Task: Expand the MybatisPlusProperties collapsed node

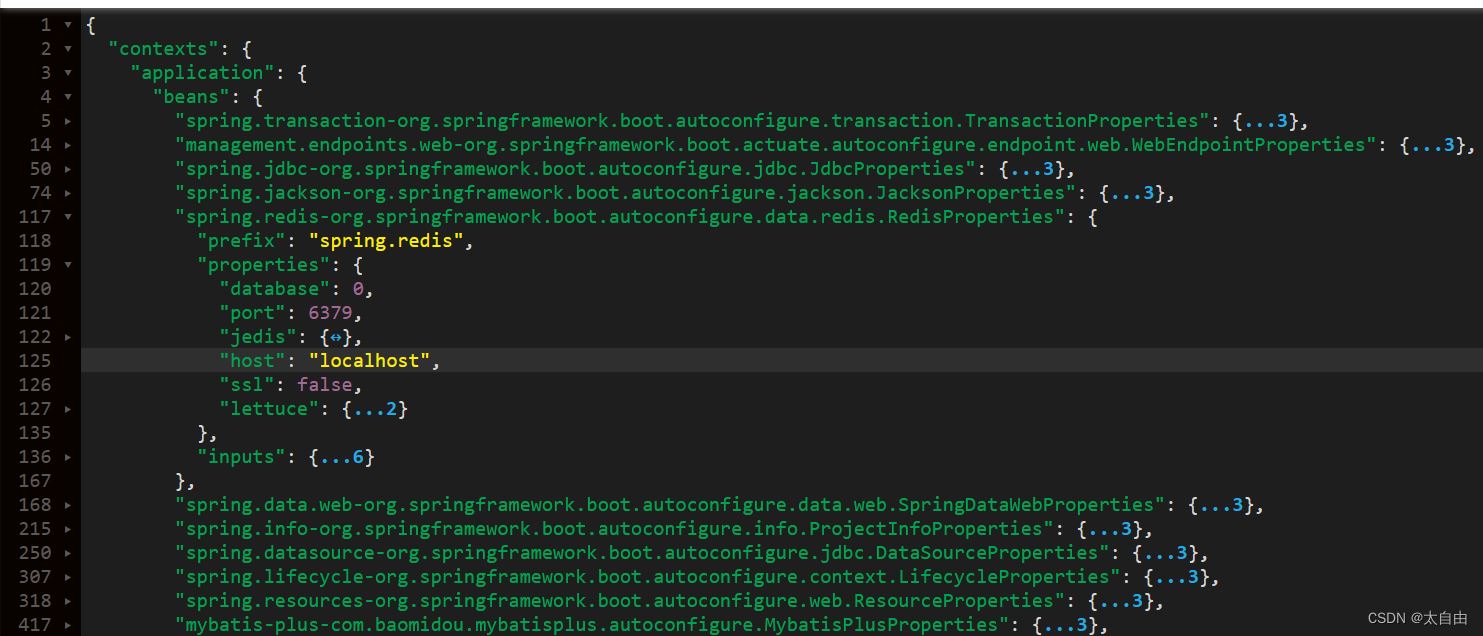Action: 68,624
